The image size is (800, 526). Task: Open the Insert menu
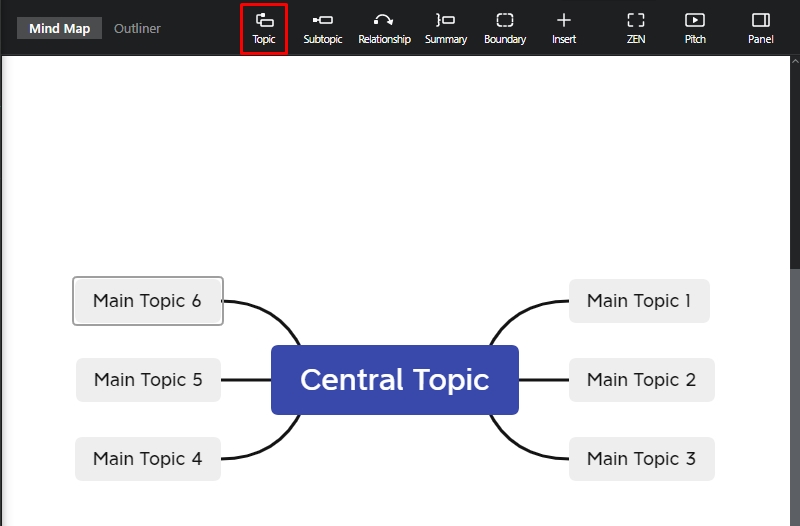[564, 29]
